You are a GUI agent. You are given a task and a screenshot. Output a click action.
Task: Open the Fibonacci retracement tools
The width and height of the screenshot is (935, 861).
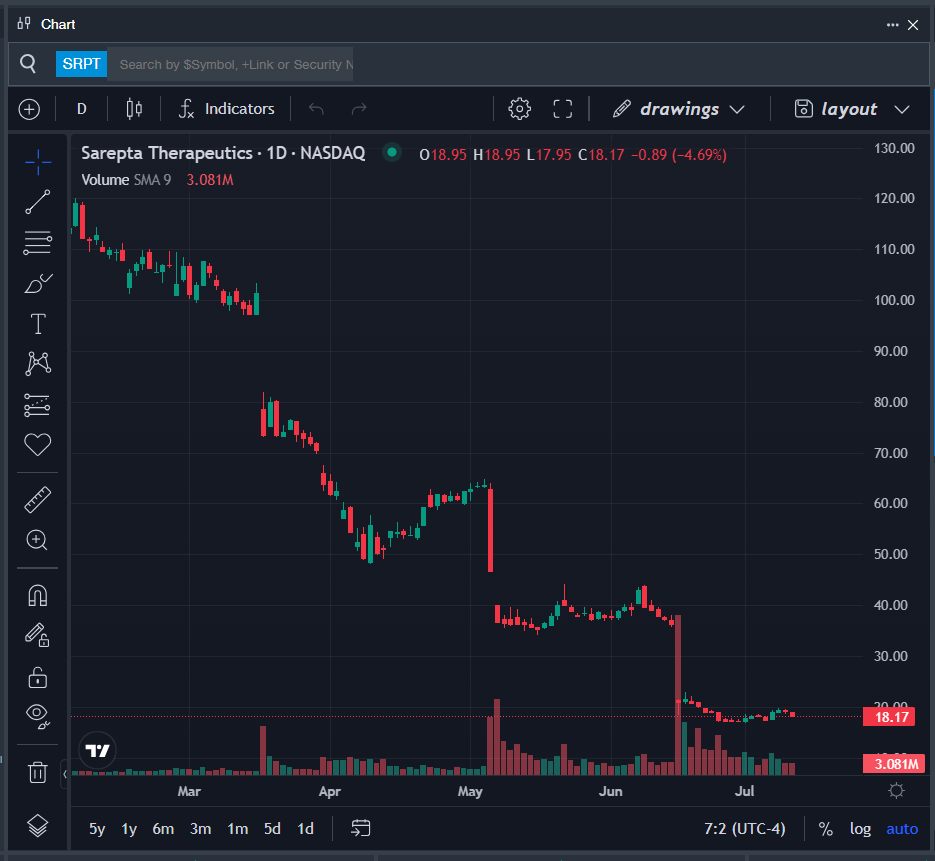tap(38, 243)
